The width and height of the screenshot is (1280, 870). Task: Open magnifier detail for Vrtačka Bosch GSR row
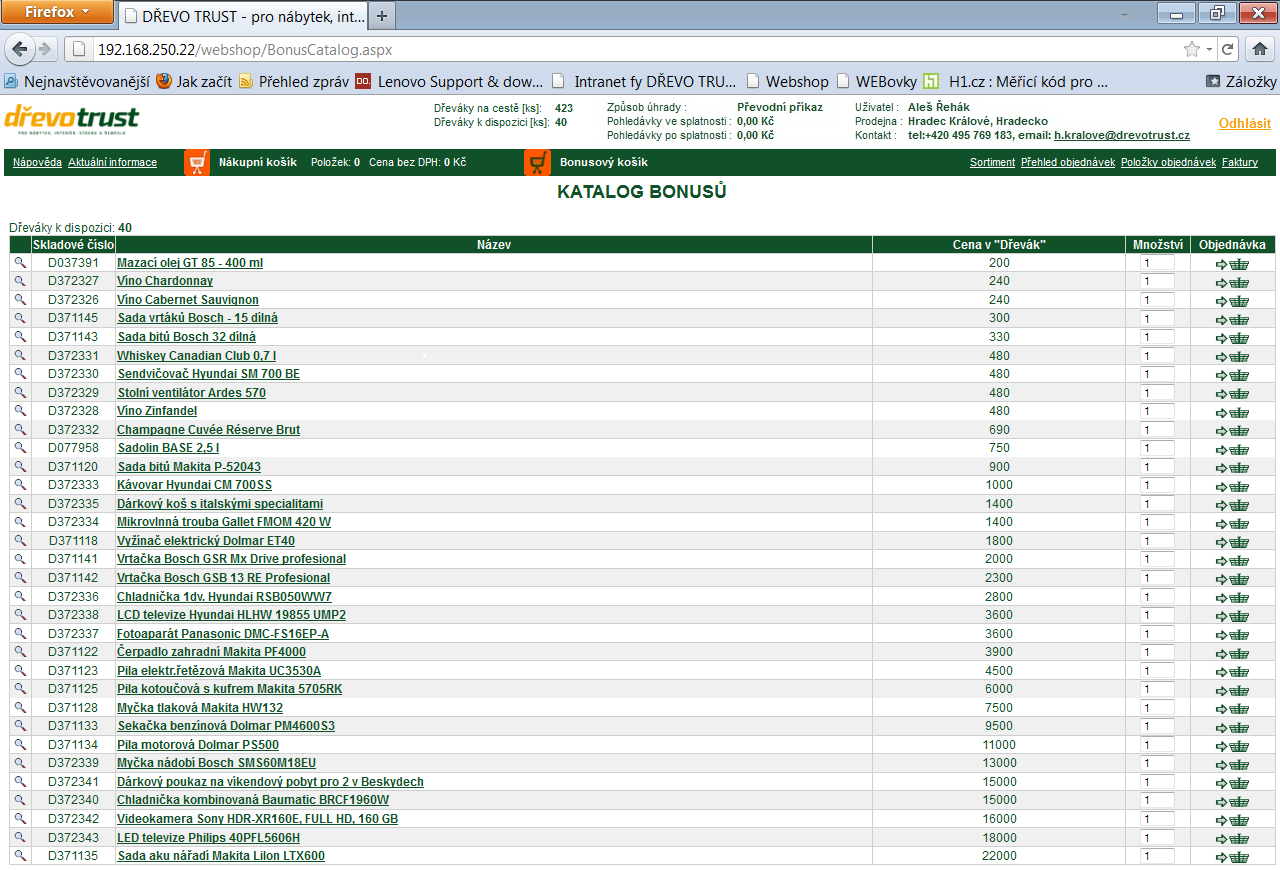[20, 559]
